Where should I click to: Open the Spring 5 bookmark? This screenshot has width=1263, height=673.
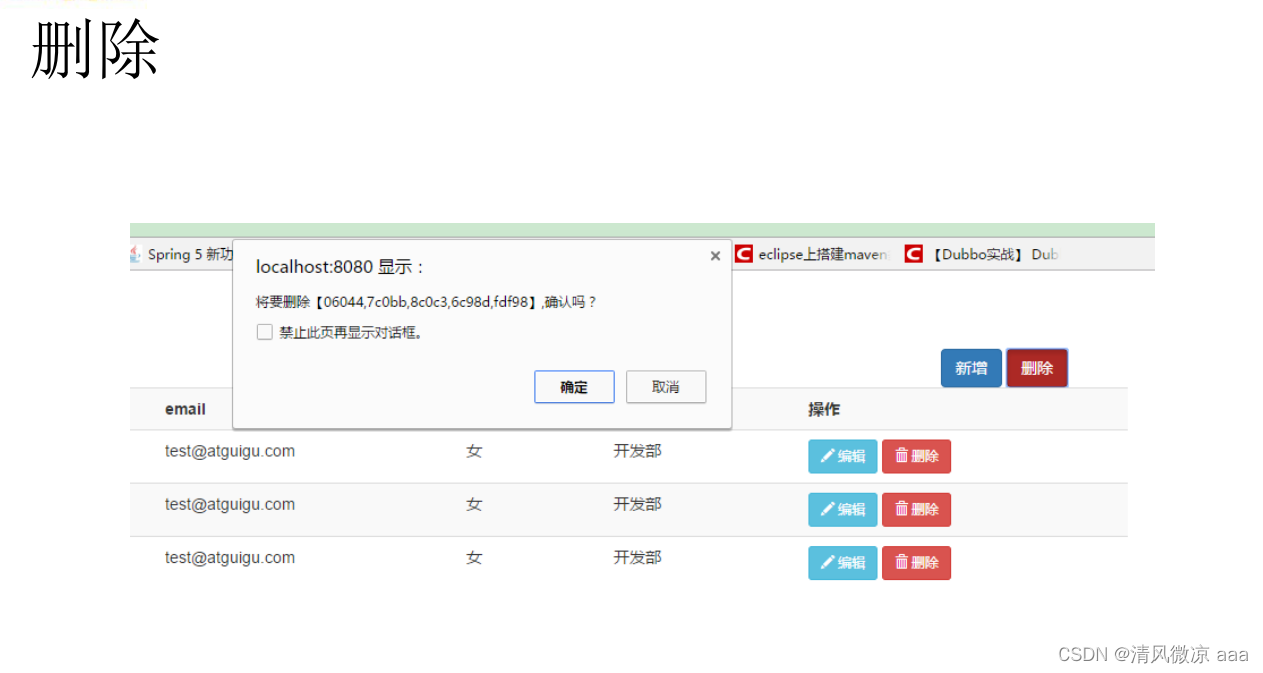click(x=182, y=254)
